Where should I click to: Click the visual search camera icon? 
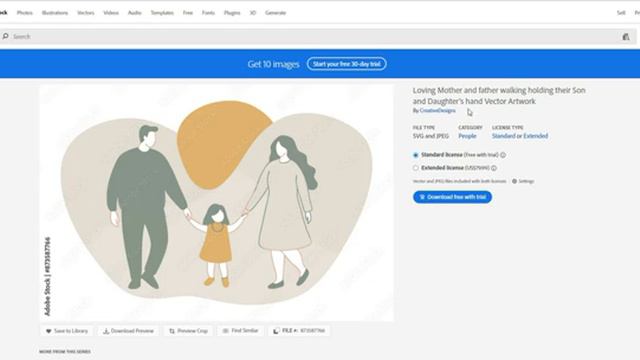pos(626,37)
